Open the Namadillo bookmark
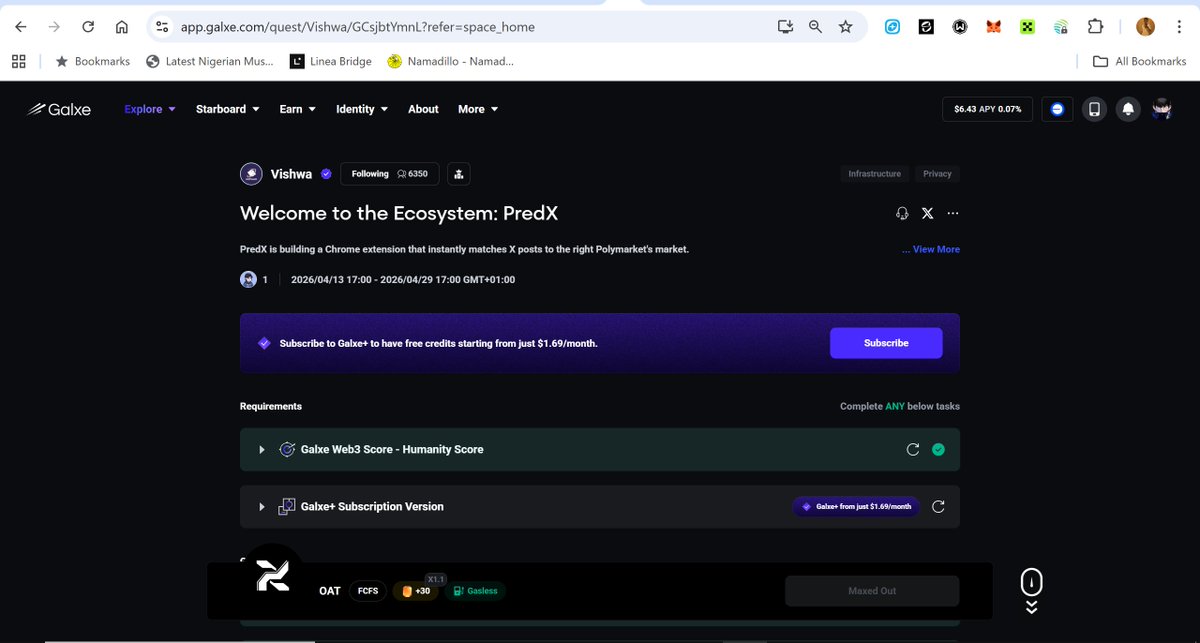The height and width of the screenshot is (643, 1200). pos(451,61)
